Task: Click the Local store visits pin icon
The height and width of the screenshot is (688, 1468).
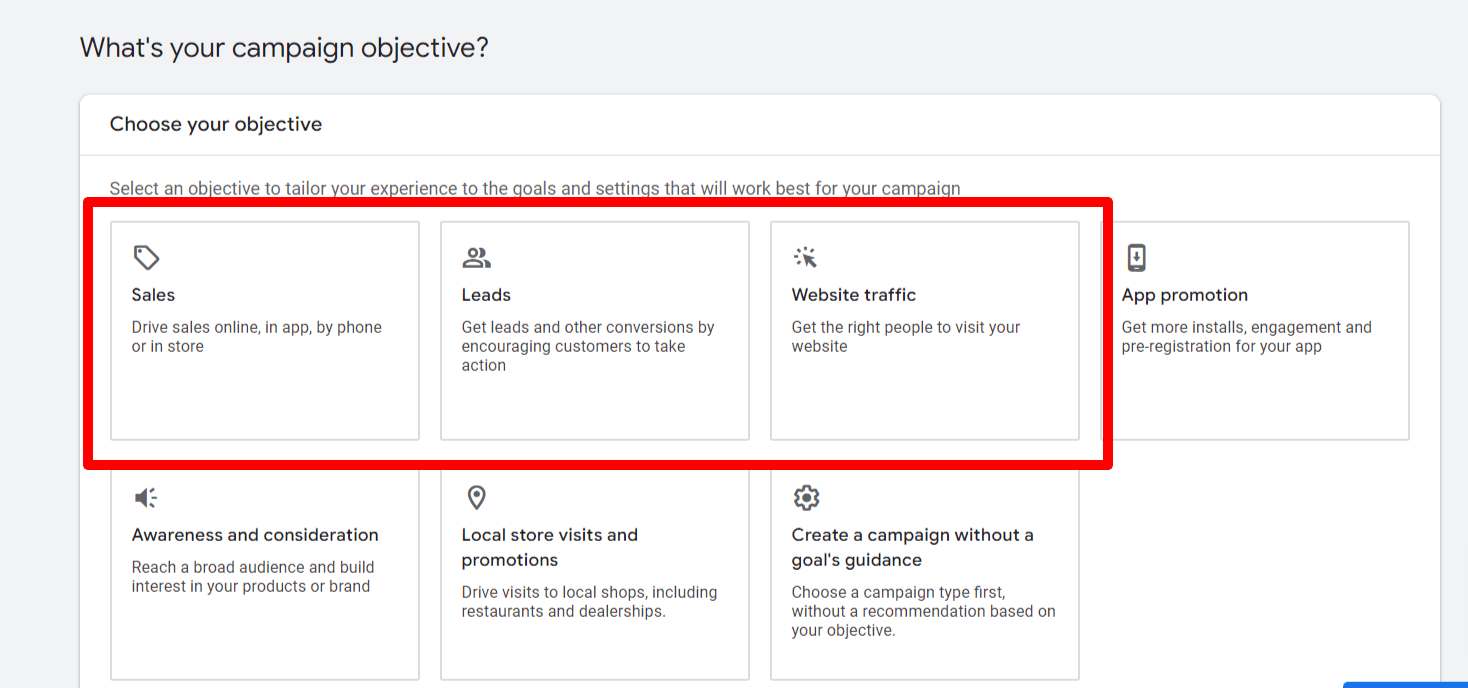Action: (476, 498)
